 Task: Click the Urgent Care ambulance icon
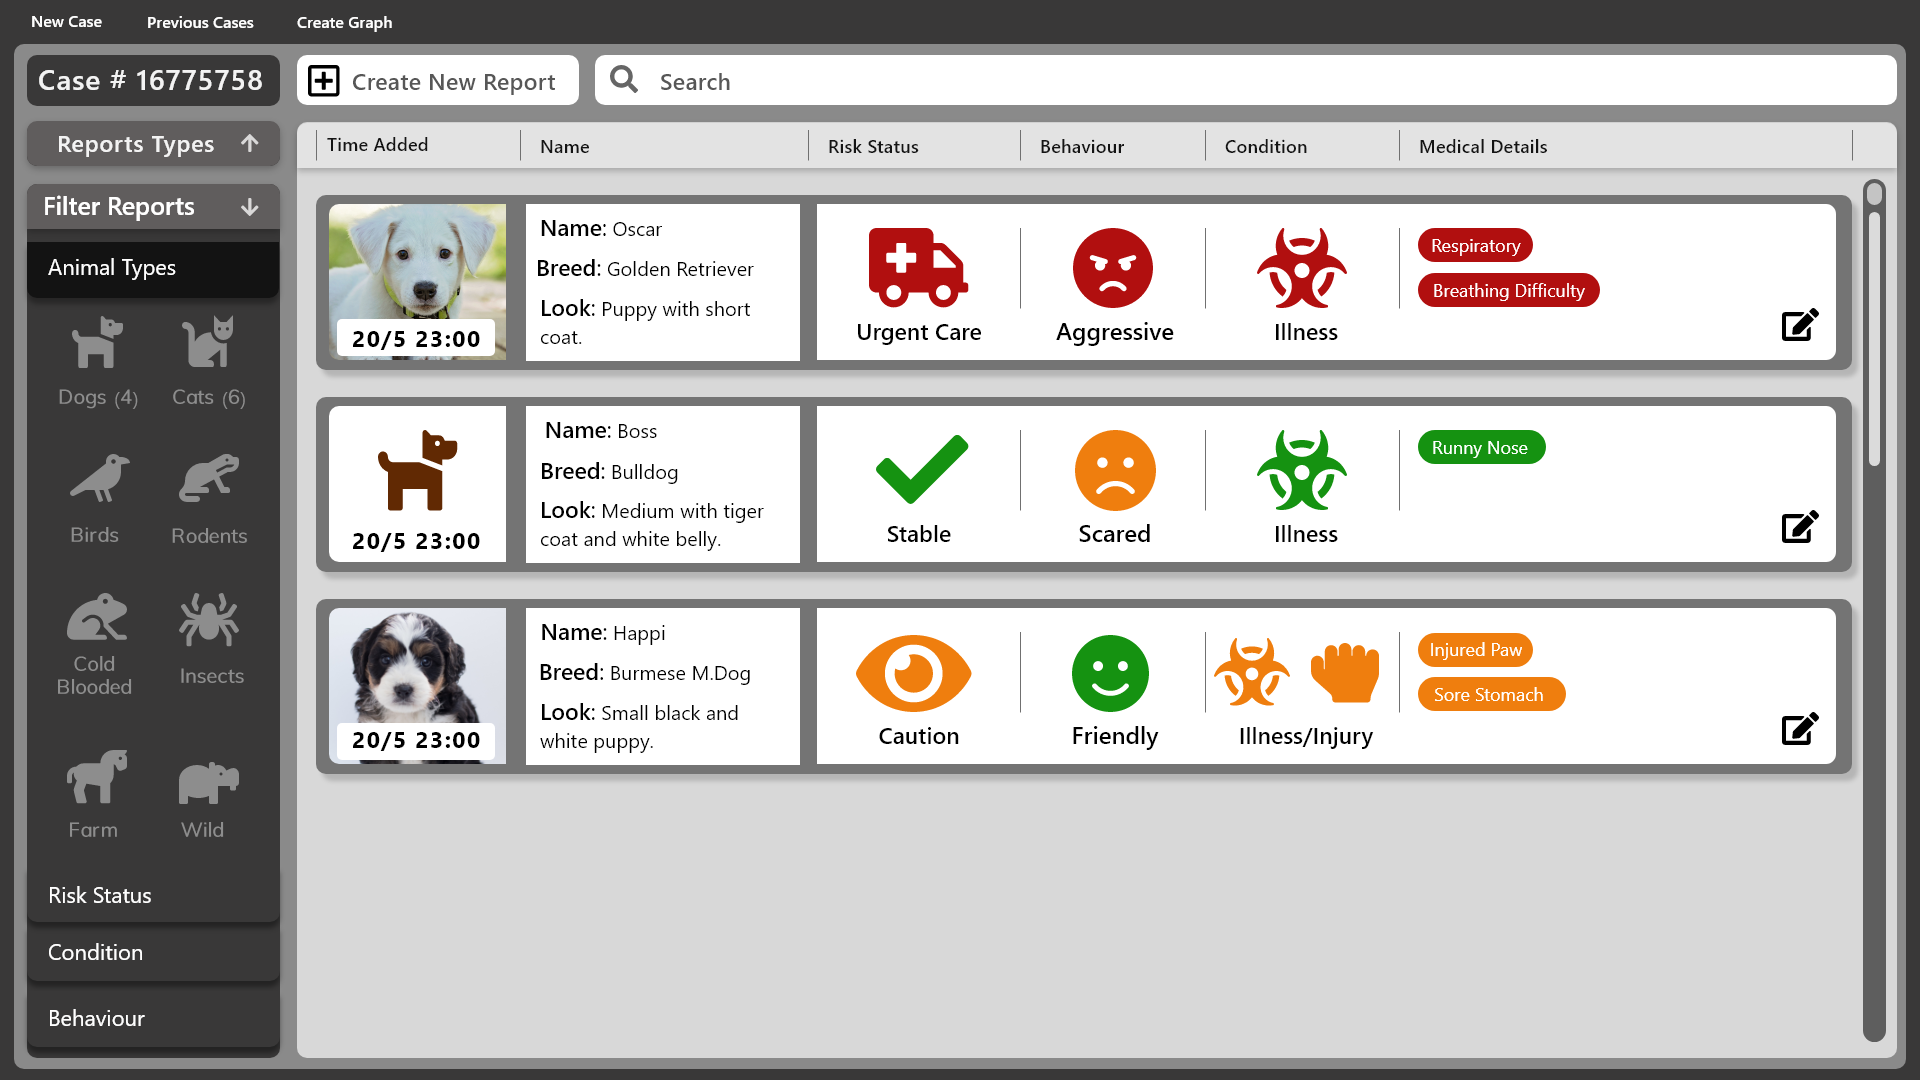(x=917, y=268)
